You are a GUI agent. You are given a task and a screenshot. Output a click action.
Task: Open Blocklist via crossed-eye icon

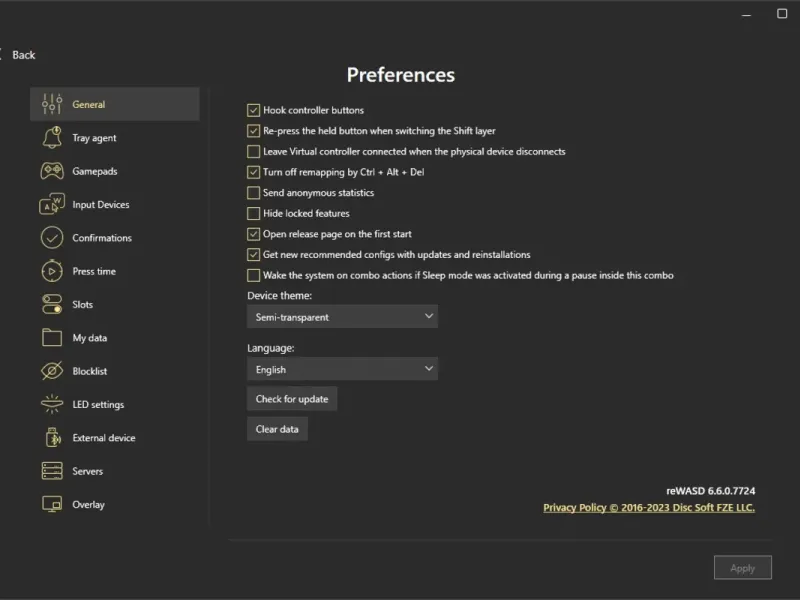click(x=52, y=371)
